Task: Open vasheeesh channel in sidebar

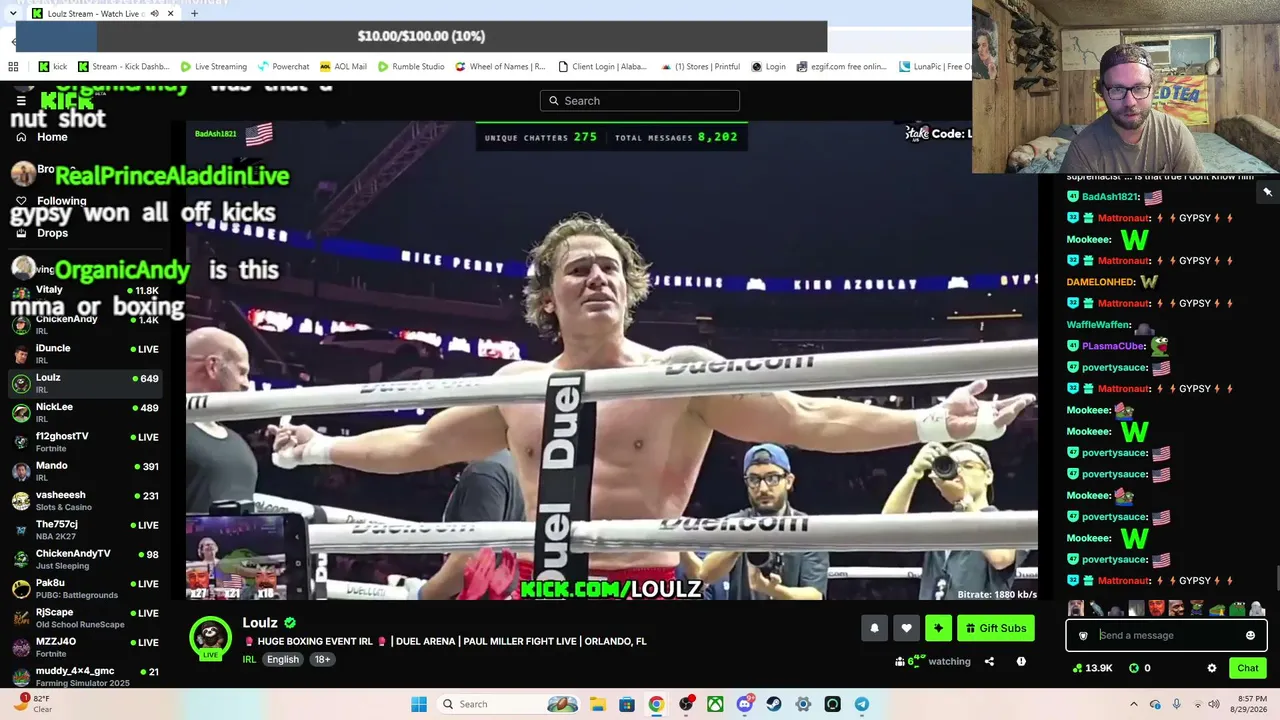Action: point(86,500)
